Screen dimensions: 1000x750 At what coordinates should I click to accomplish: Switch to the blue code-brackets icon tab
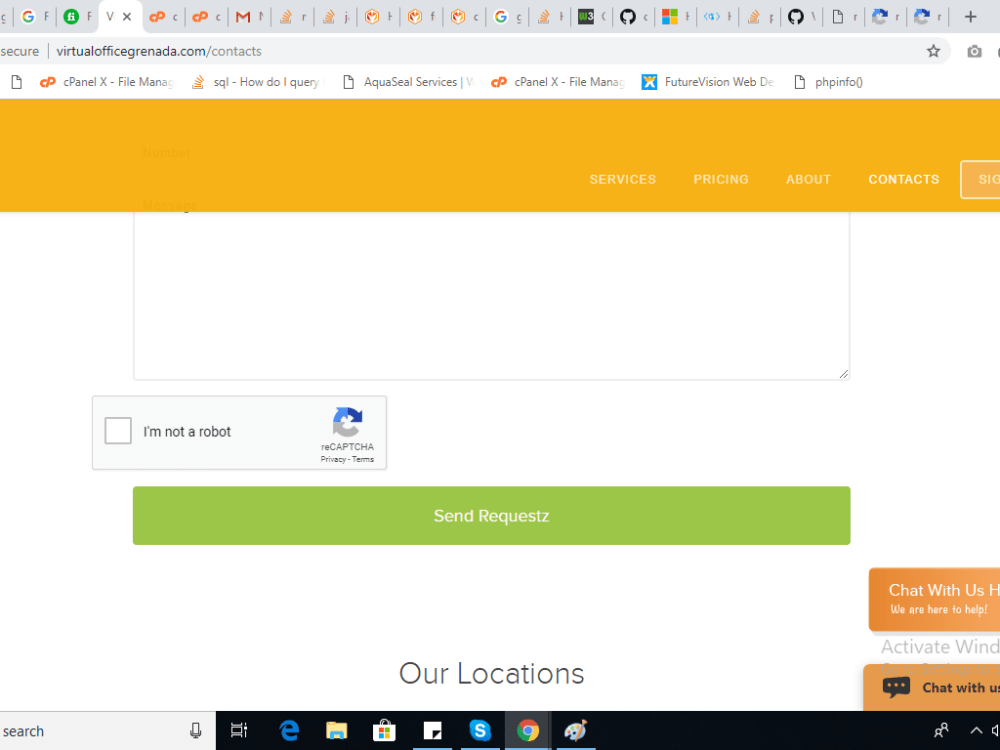[x=712, y=17]
